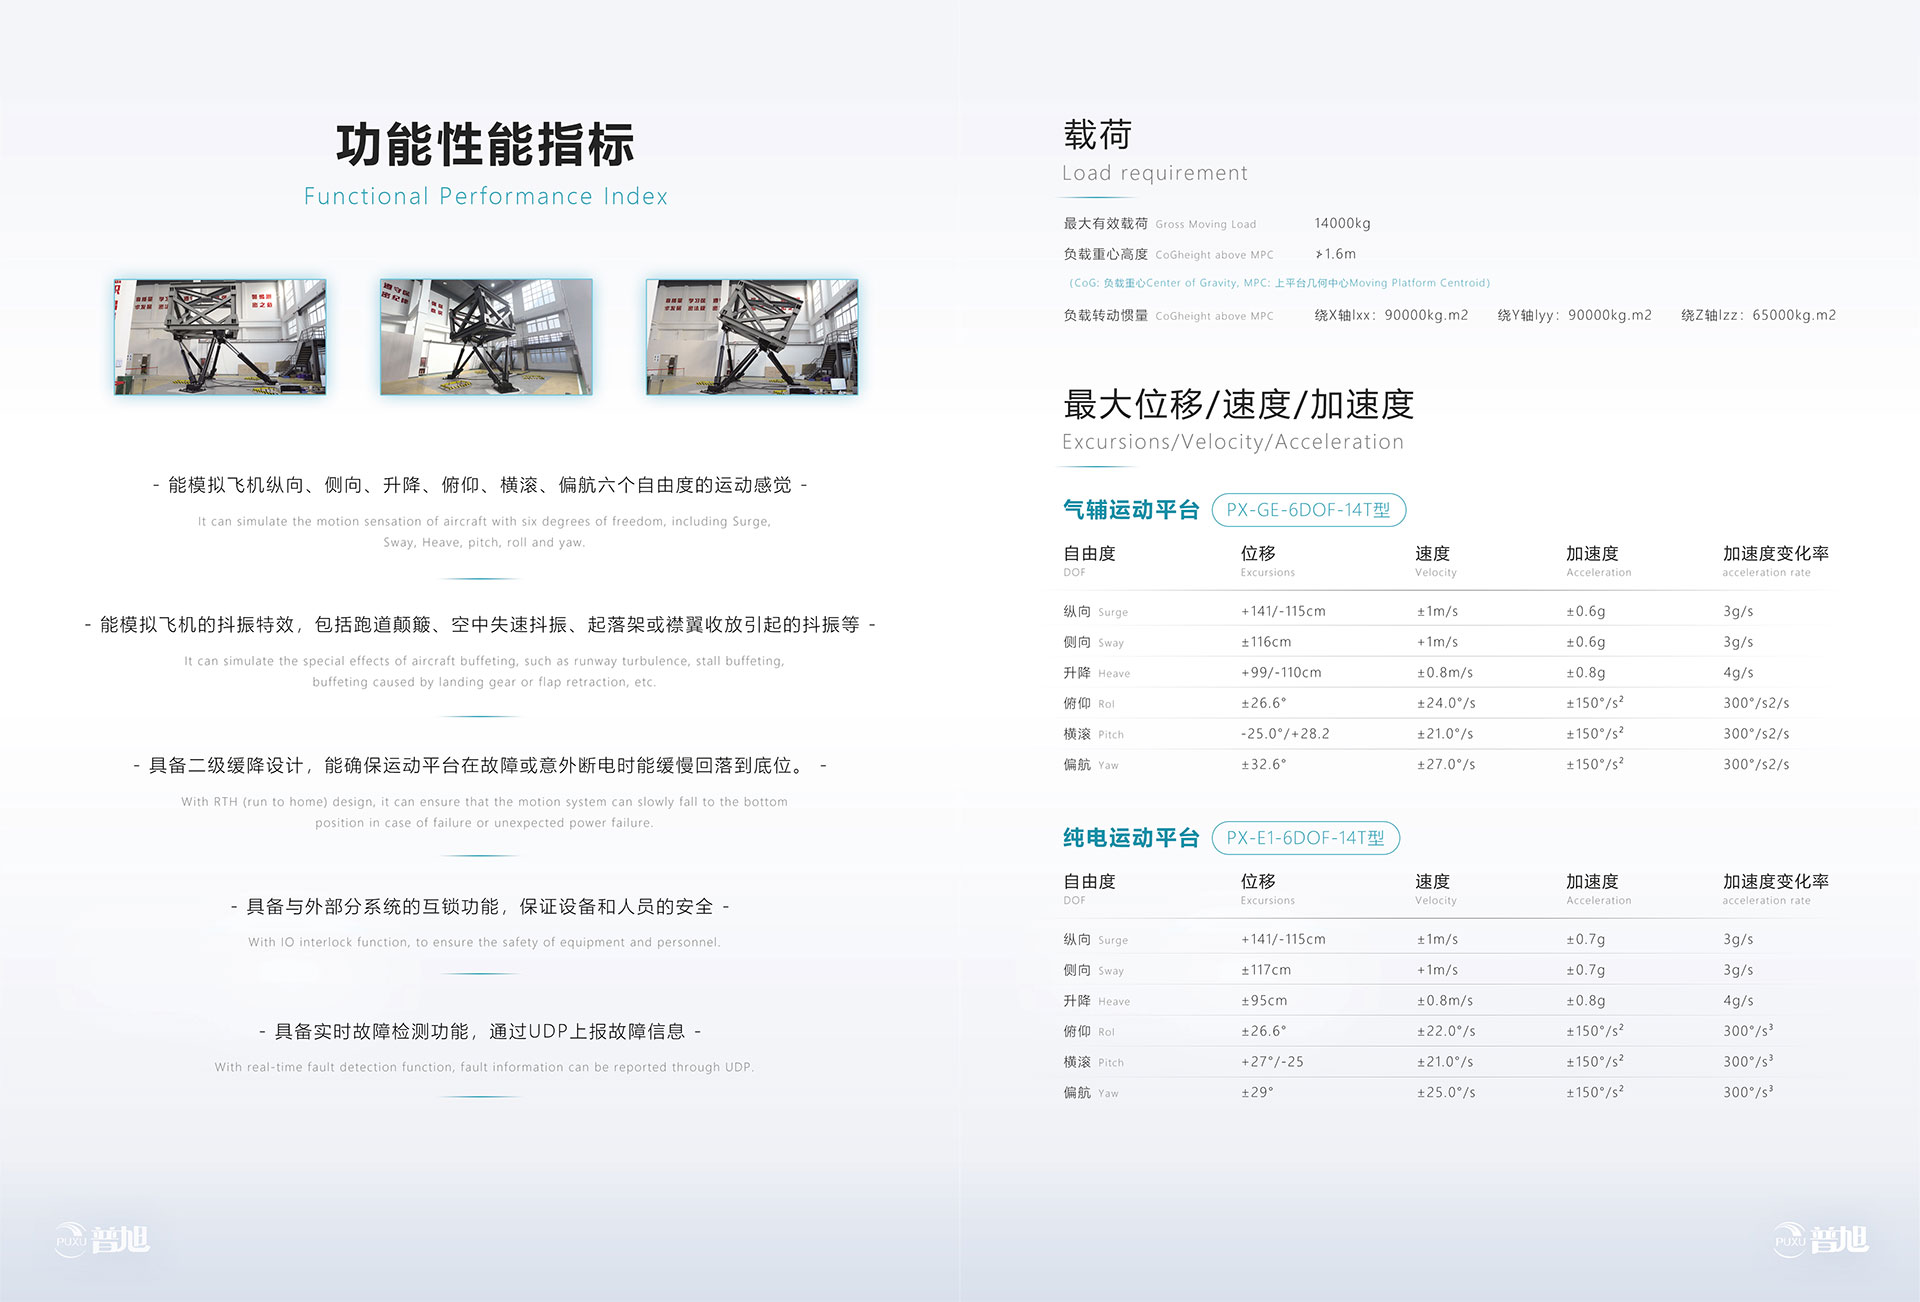Click the CoG/MPC explanation note in teal
Screen dimensions: 1920x1302
(x=1279, y=283)
